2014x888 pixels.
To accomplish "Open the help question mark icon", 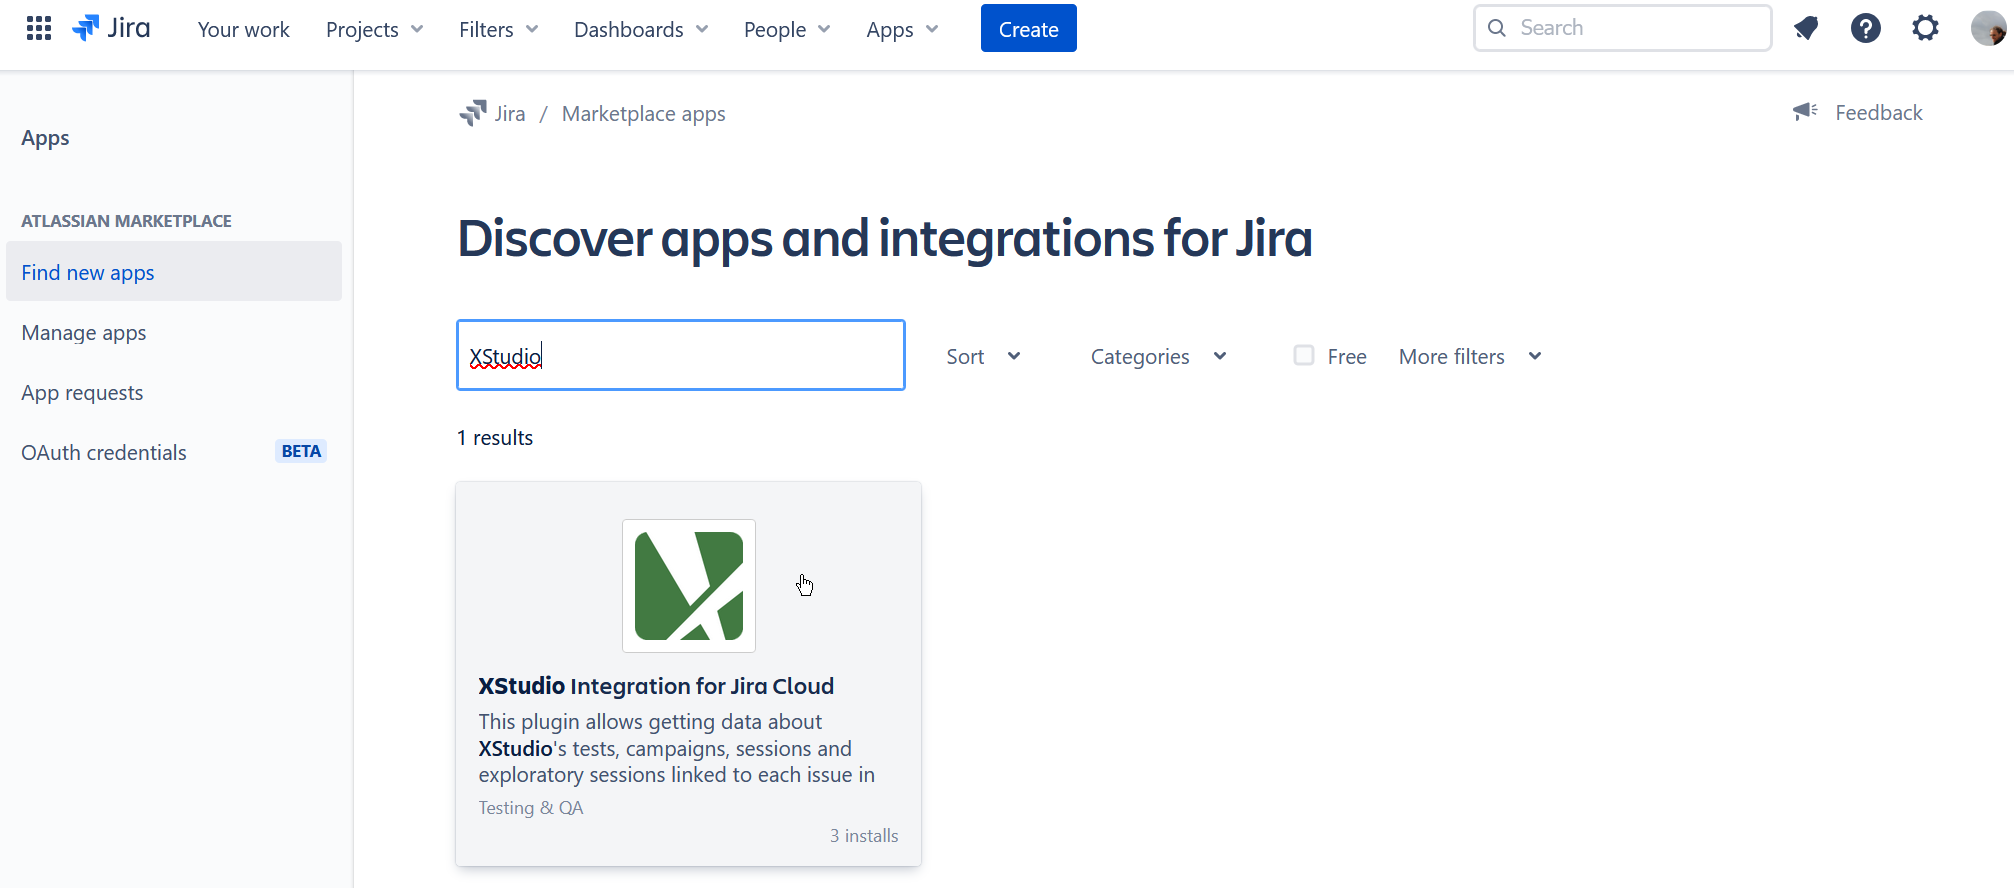I will (x=1866, y=28).
